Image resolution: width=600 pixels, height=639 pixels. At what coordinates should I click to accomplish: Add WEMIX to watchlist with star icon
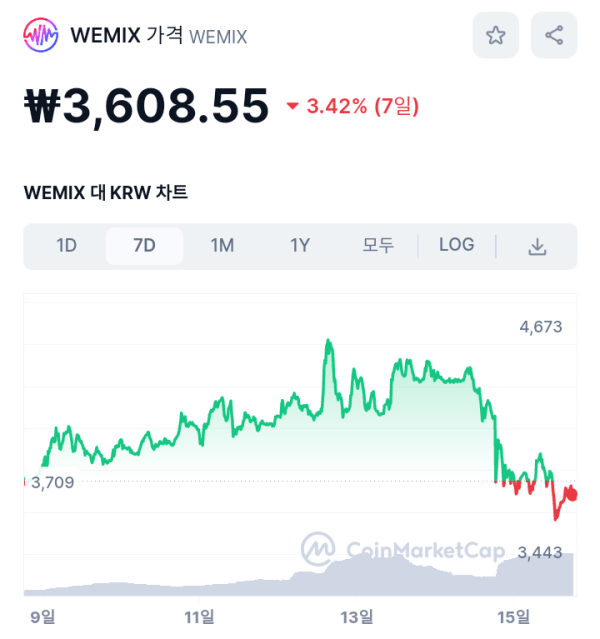(495, 35)
